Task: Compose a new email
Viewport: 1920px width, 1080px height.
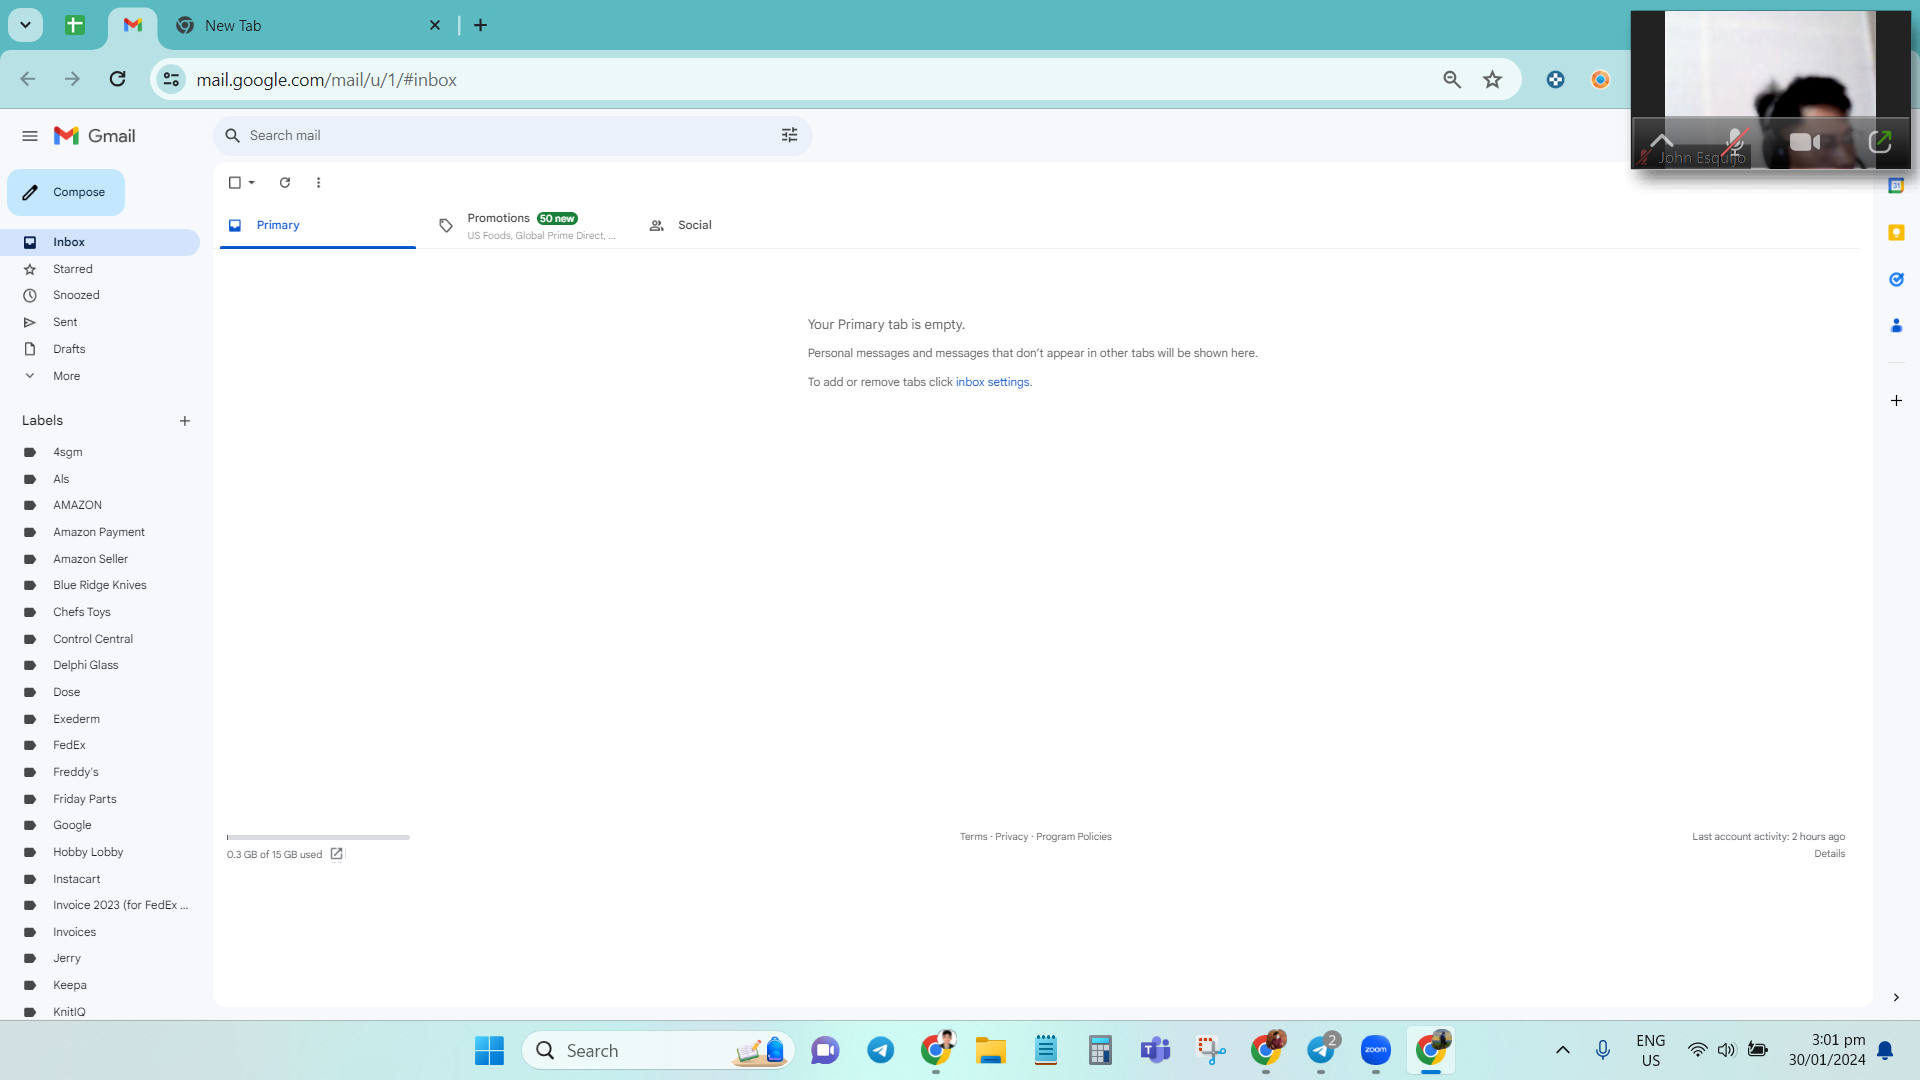Action: [66, 192]
